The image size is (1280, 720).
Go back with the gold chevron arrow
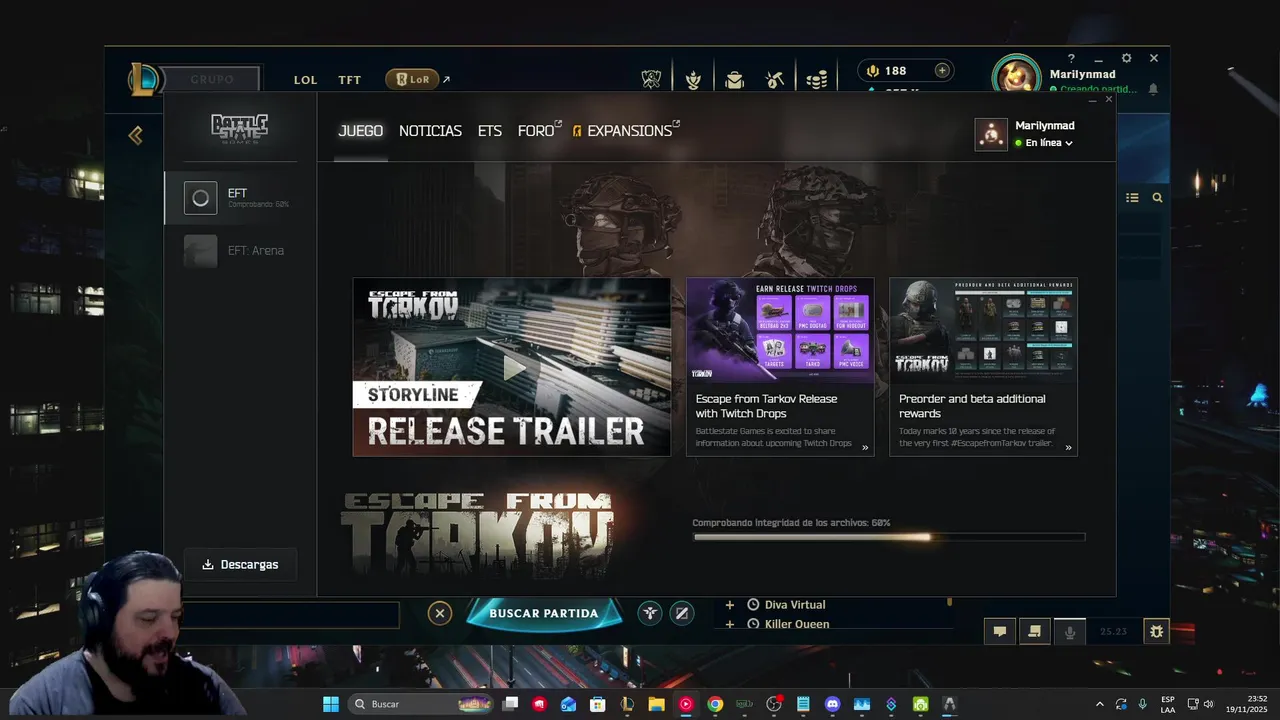(136, 135)
